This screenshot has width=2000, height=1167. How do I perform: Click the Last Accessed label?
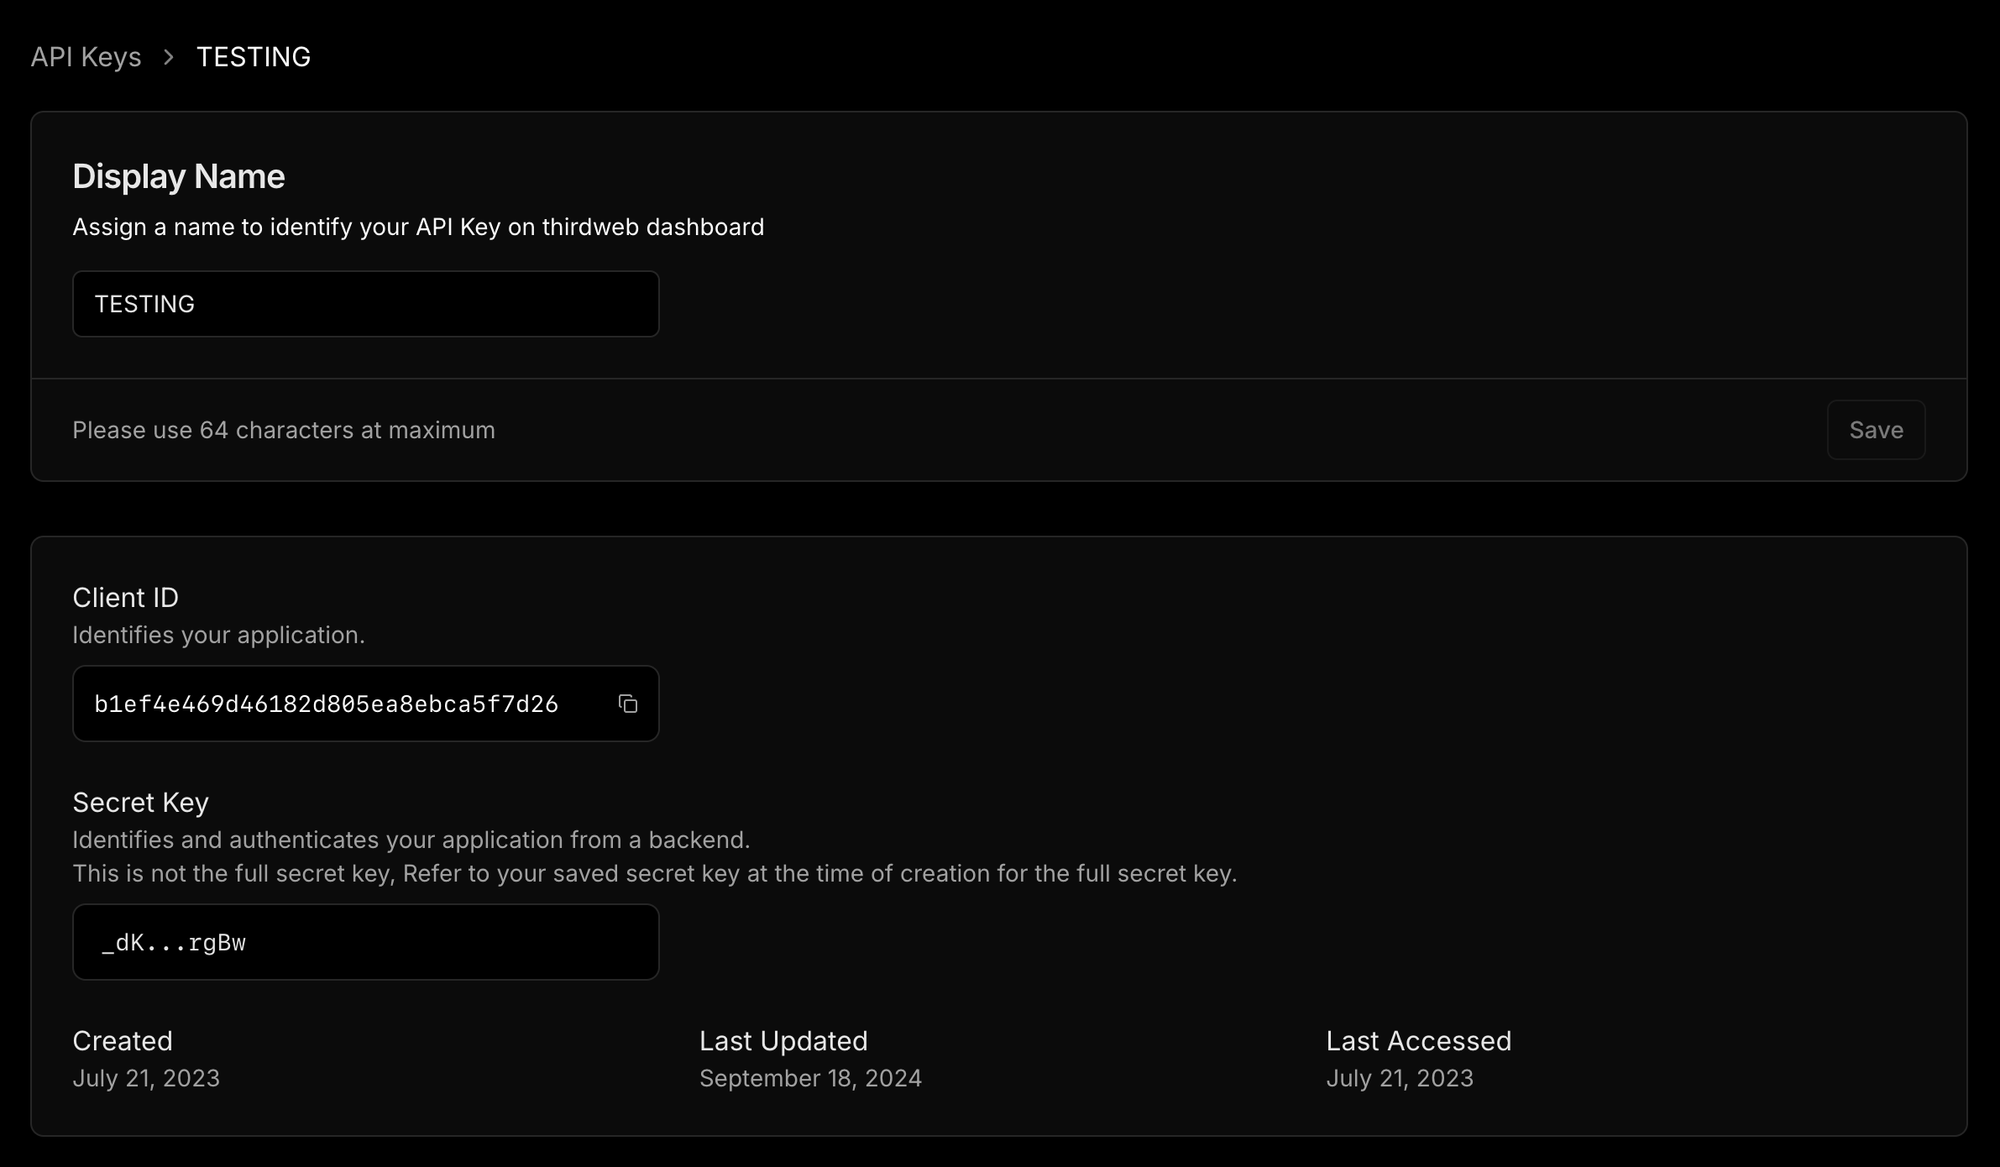pyautogui.click(x=1418, y=1041)
